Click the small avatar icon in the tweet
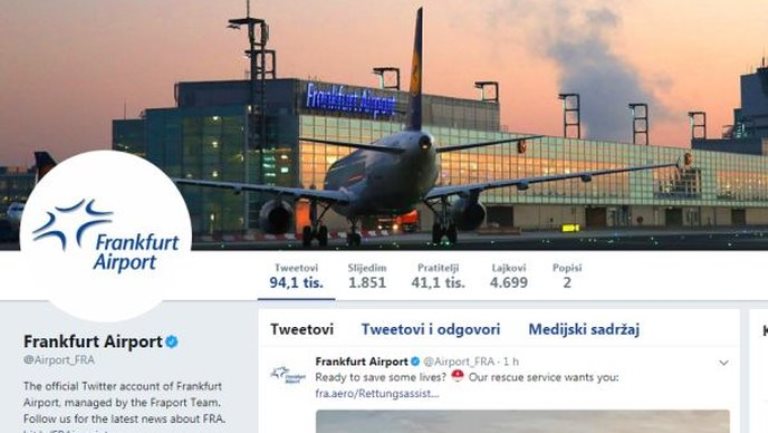 pos(288,375)
